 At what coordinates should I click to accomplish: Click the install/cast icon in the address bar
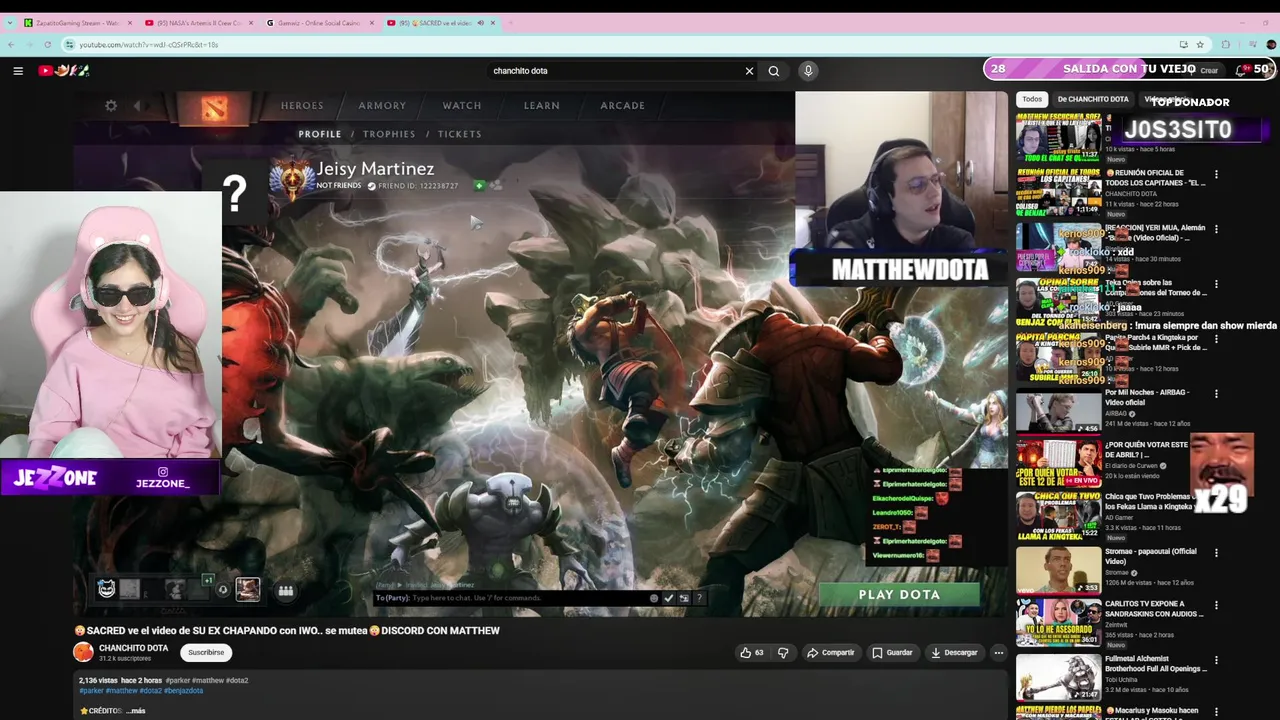click(1183, 44)
